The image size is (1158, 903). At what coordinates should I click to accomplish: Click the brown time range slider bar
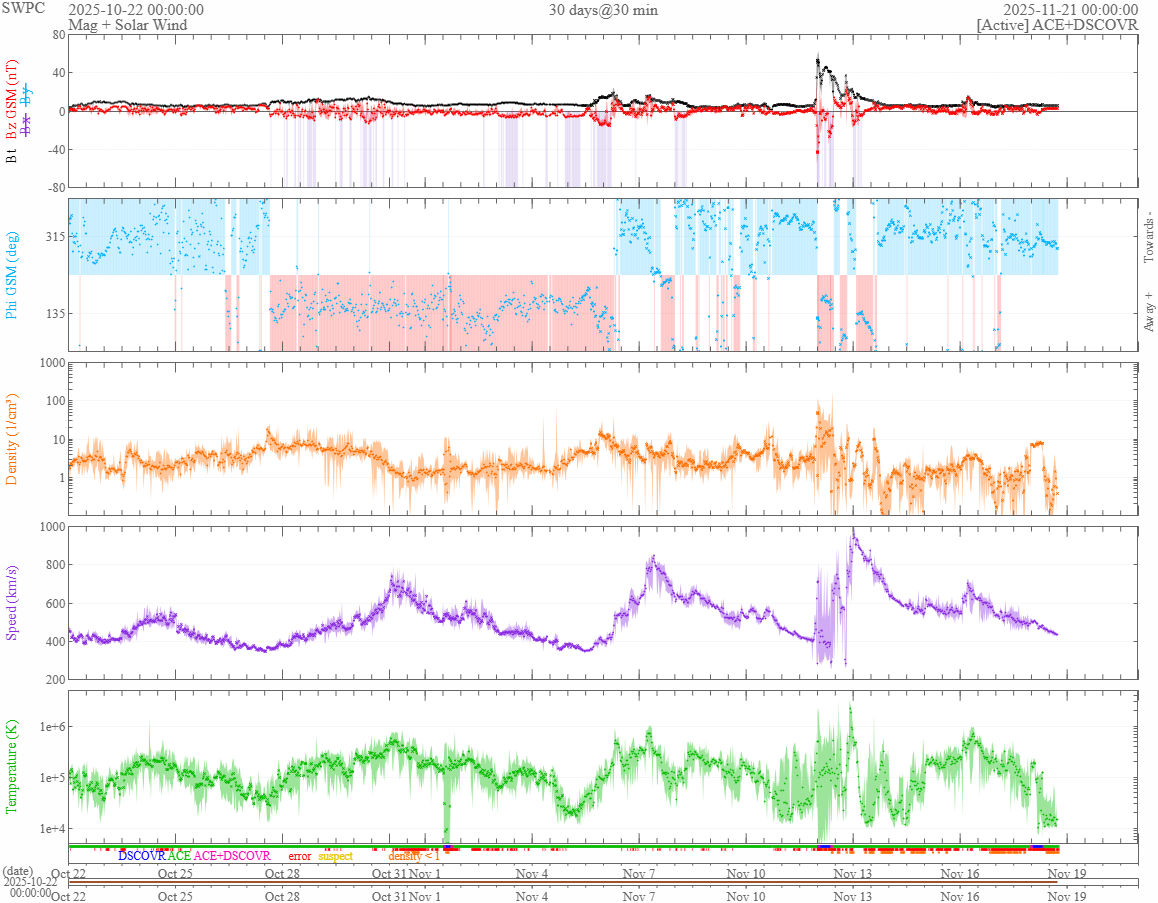[x=563, y=882]
